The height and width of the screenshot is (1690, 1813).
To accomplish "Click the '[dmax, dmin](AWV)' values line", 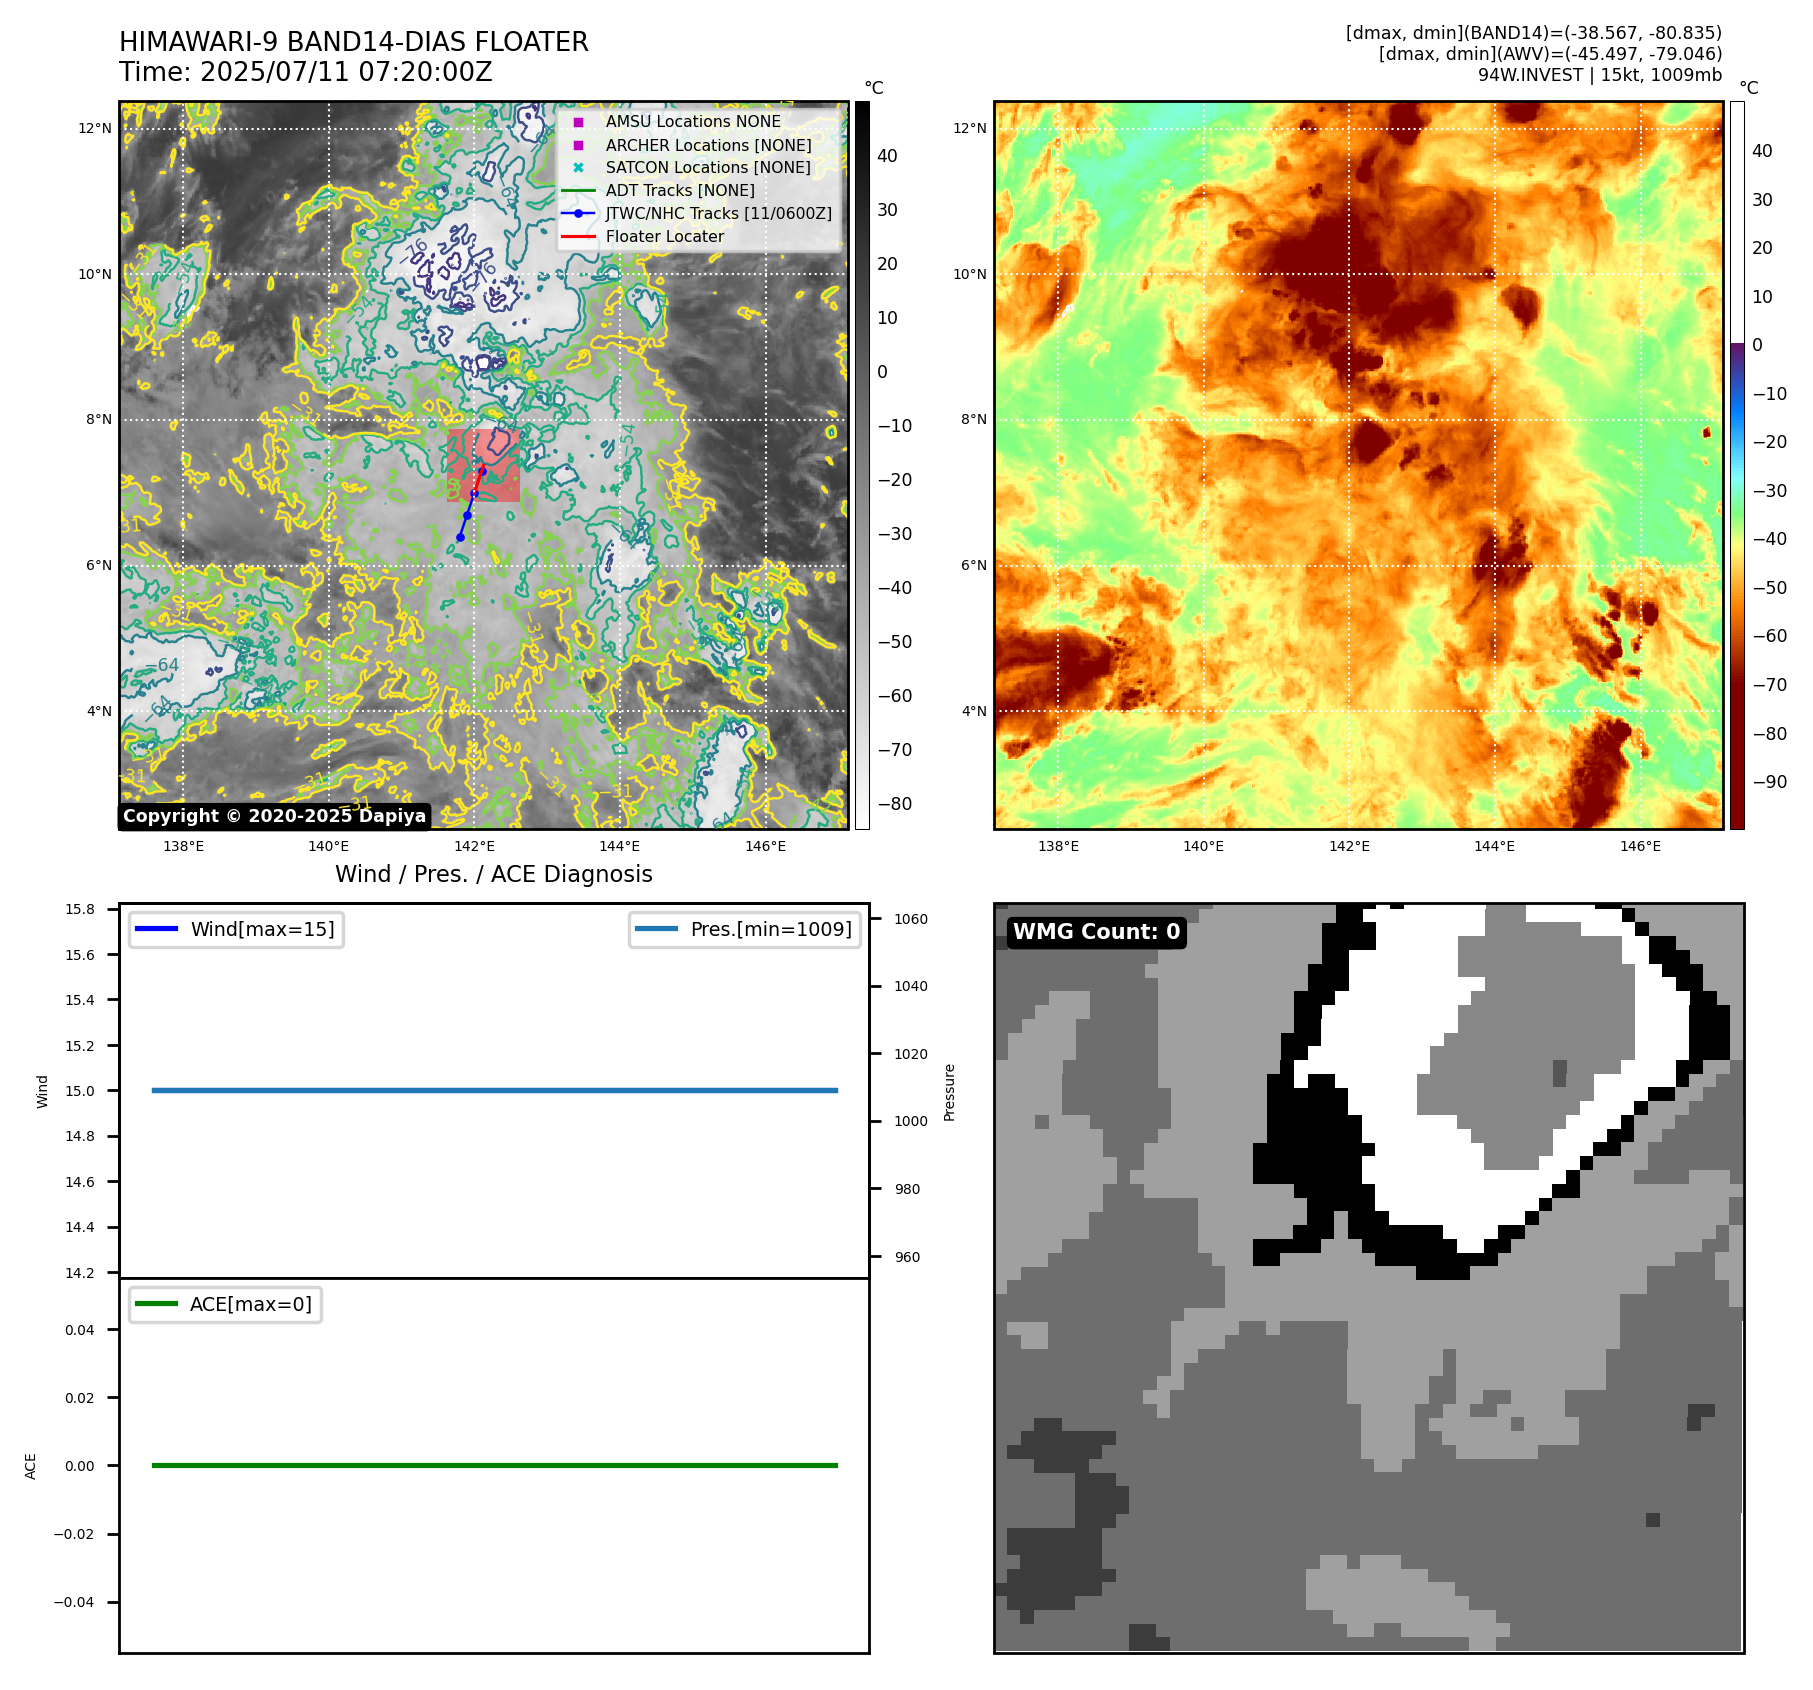I will [x=1550, y=54].
